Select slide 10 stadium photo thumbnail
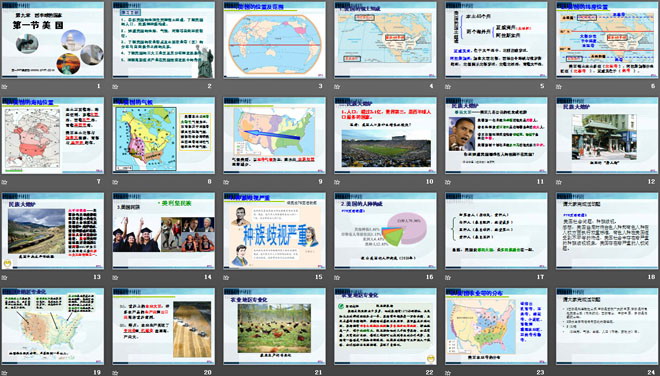The image size is (660, 376). (x=385, y=136)
